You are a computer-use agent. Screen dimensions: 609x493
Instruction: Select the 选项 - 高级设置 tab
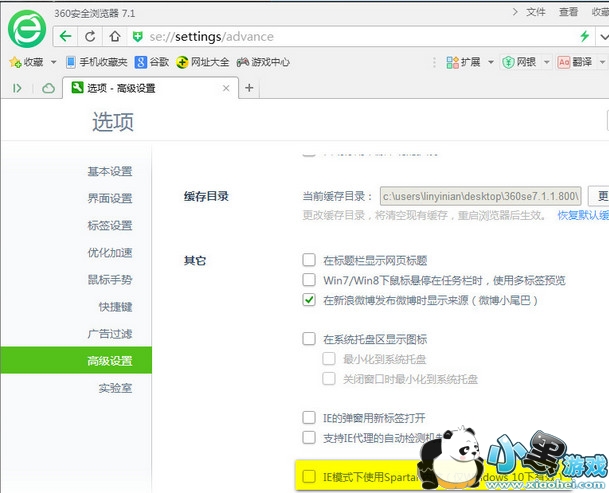click(x=150, y=88)
